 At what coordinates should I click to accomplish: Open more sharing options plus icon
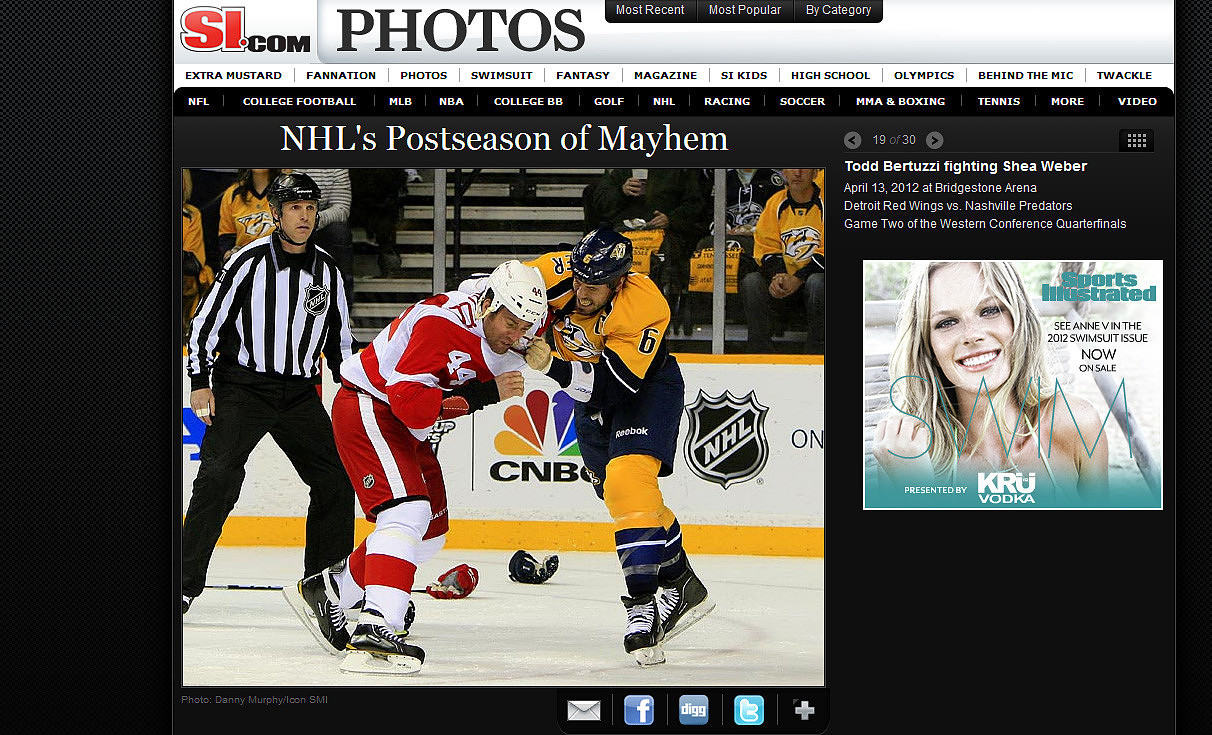[804, 710]
